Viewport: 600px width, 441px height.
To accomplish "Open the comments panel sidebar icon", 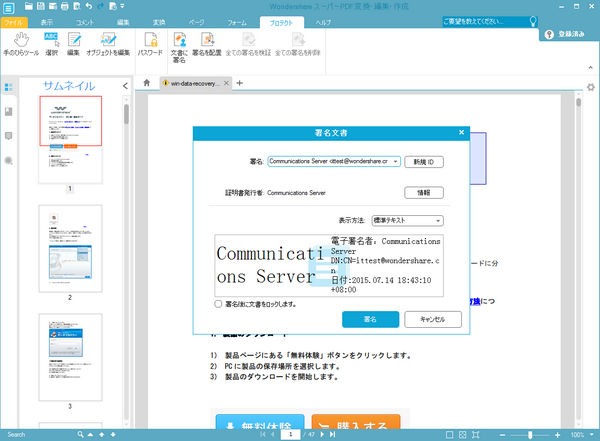I will [x=8, y=136].
